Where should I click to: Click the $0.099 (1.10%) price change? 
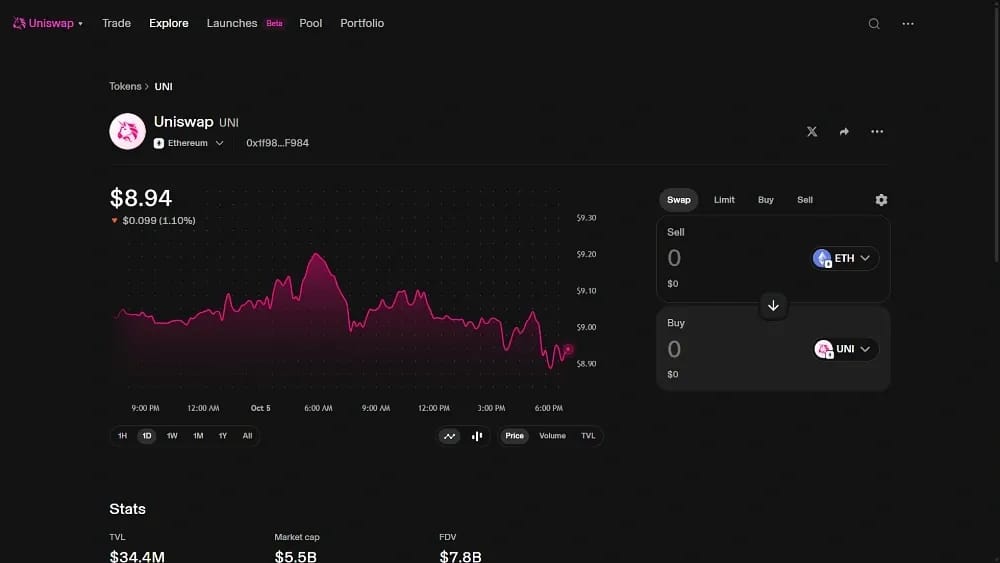pos(158,221)
